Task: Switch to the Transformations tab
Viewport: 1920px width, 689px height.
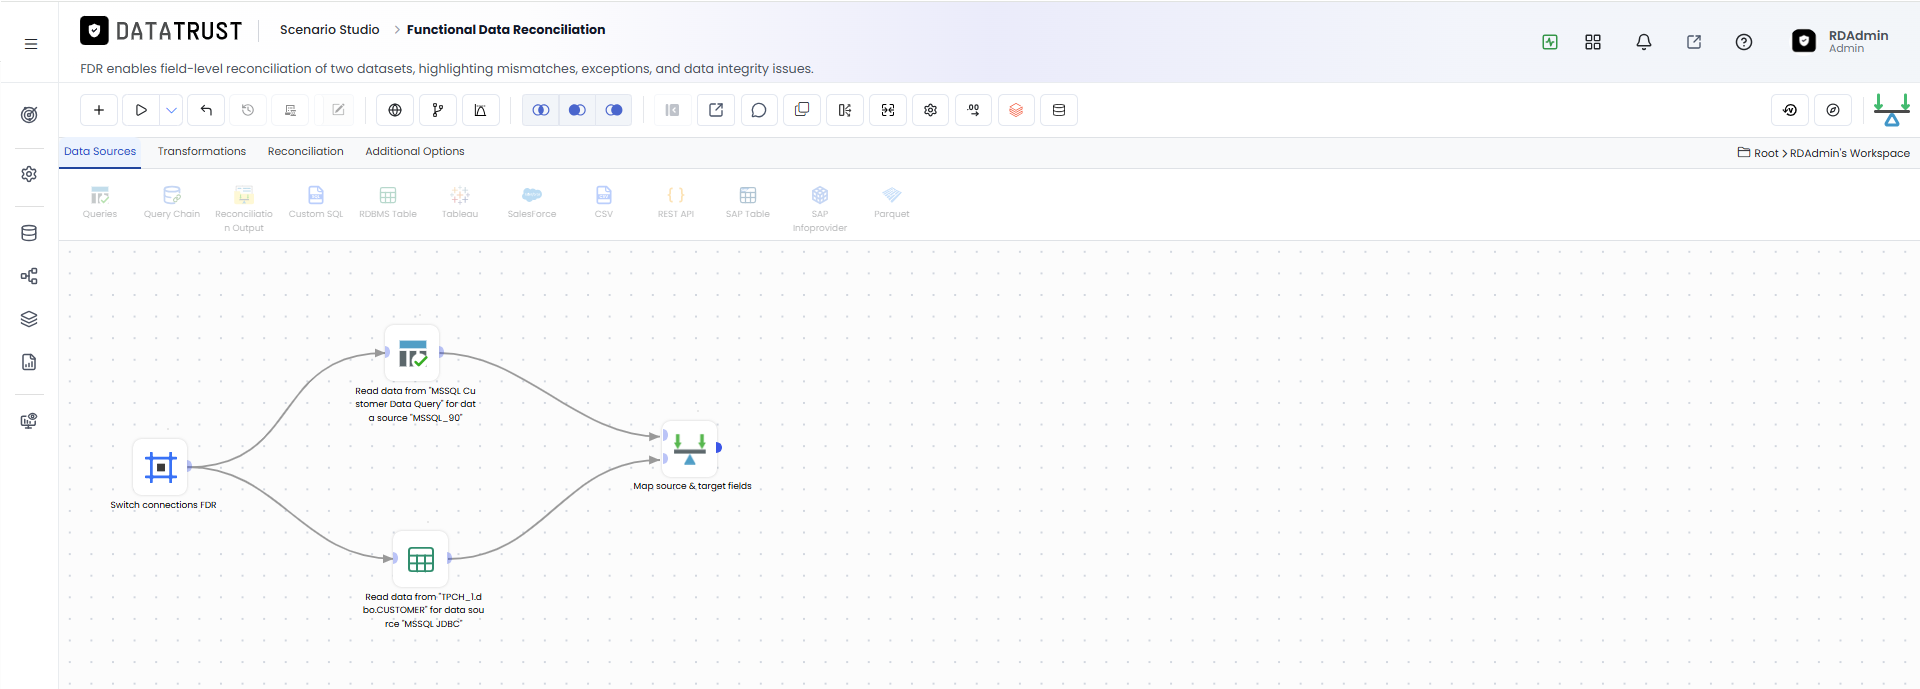Action: pyautogui.click(x=202, y=152)
